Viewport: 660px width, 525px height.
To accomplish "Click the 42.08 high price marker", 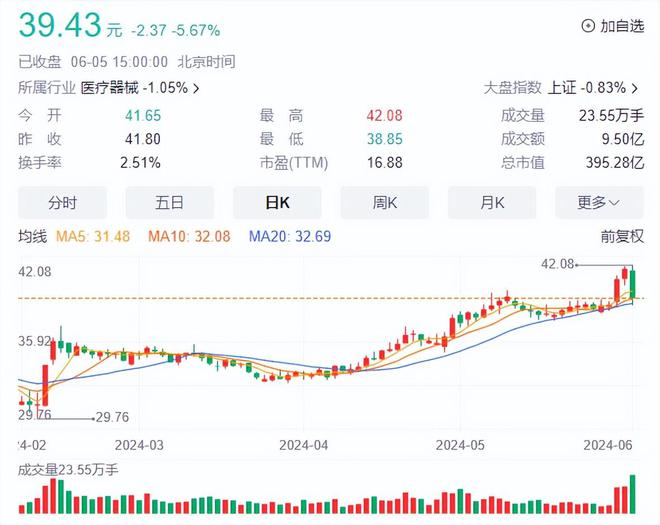I will (x=560, y=264).
